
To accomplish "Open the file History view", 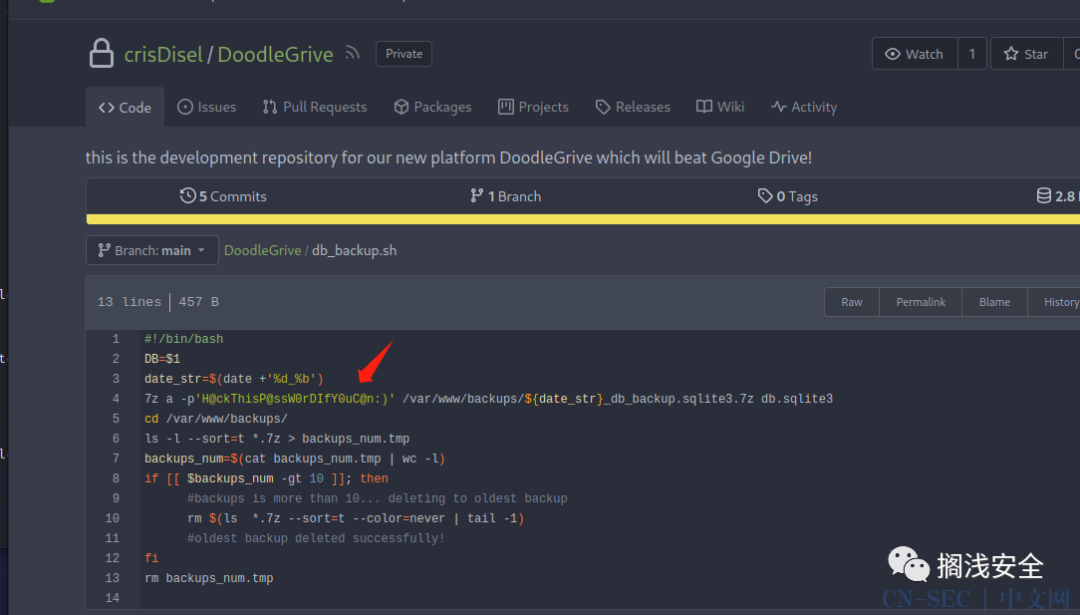I will tap(1054, 302).
